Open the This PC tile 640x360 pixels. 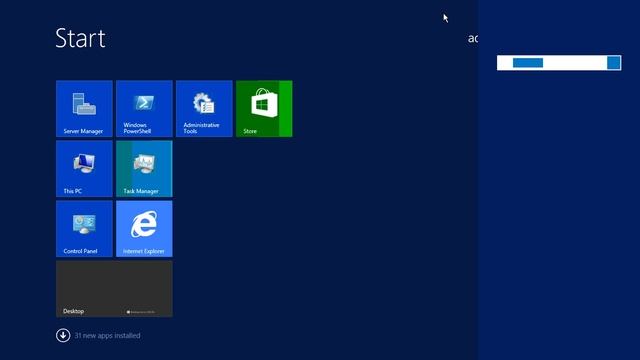pyautogui.click(x=84, y=169)
